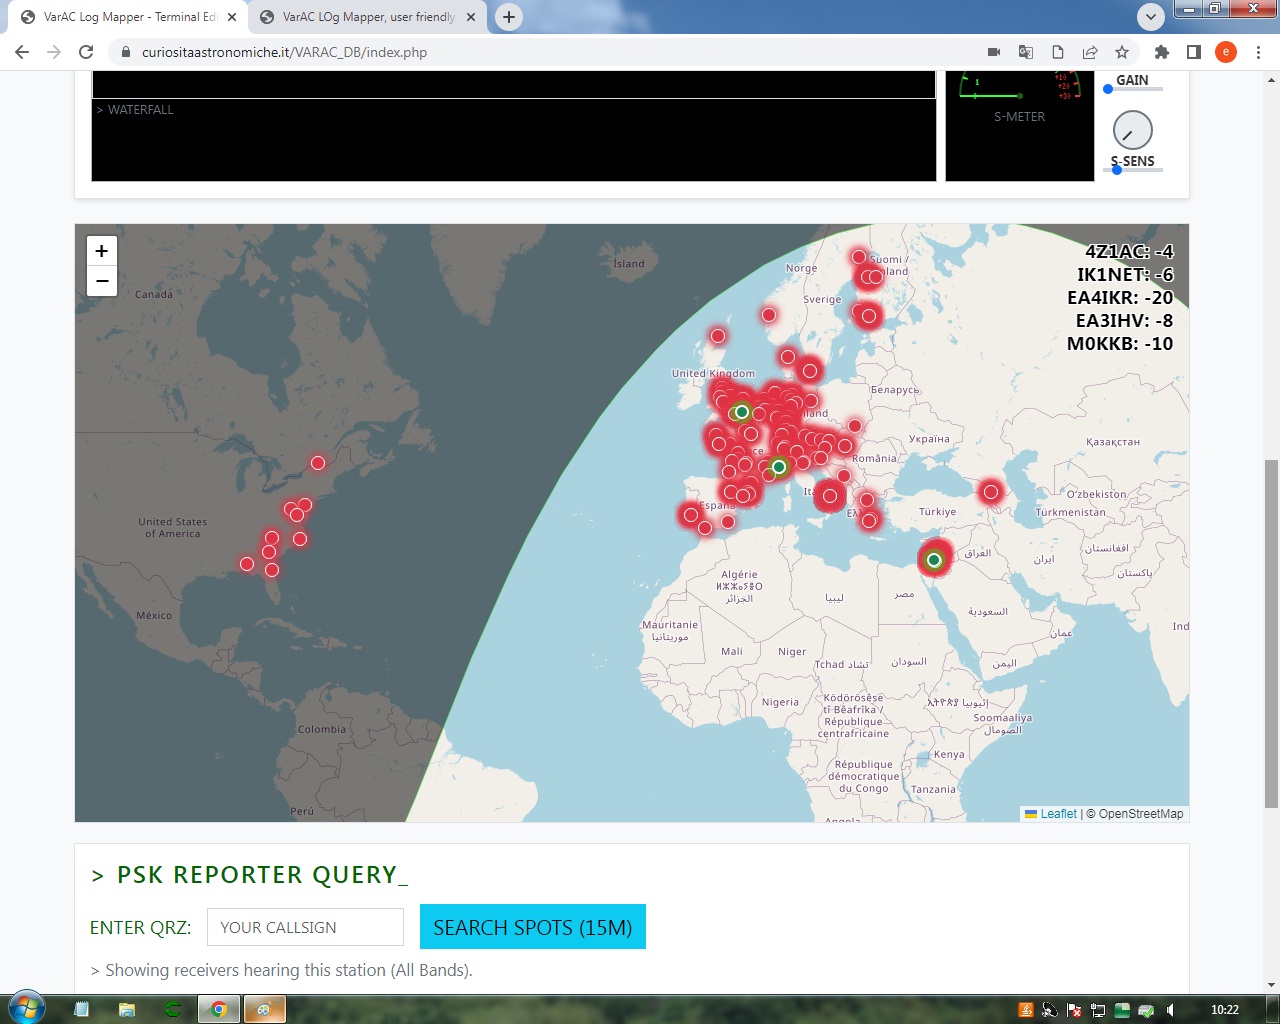The width and height of the screenshot is (1280, 1024).
Task: Open the Leaflet attribution link
Action: click(1058, 814)
